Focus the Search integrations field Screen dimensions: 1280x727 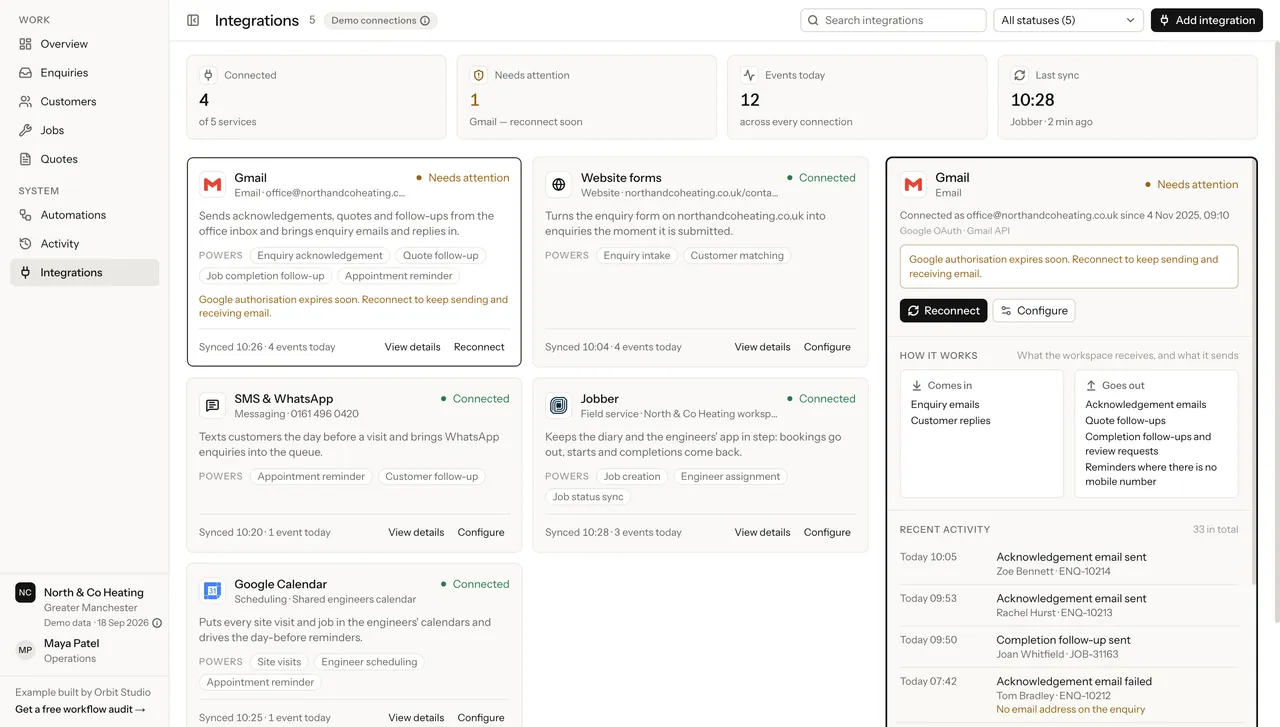tap(893, 20)
